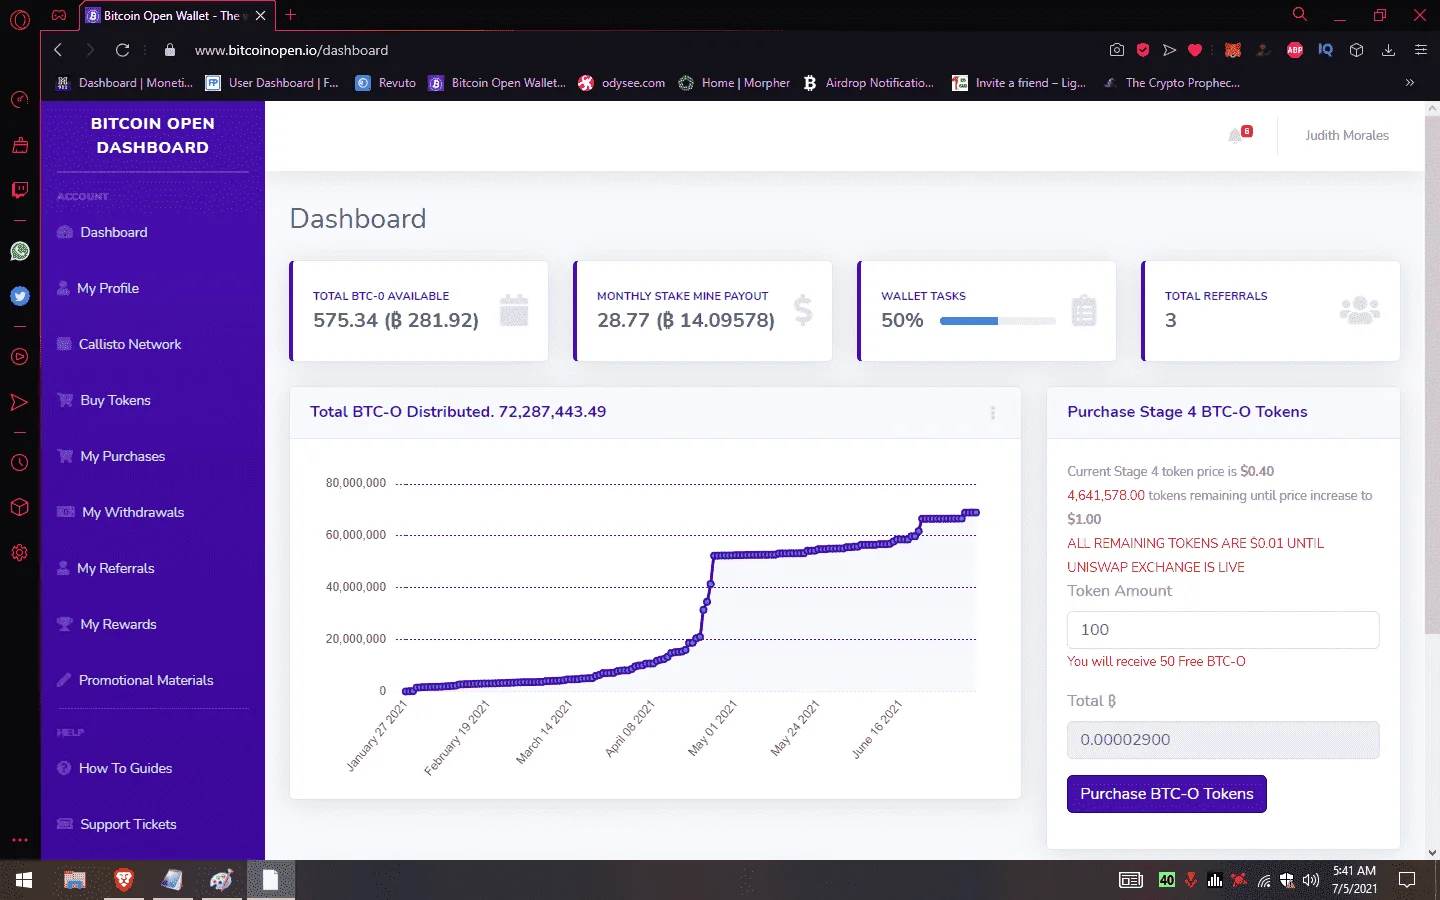Take a snapshot with the camera icon
1440x900 pixels.
click(1116, 50)
